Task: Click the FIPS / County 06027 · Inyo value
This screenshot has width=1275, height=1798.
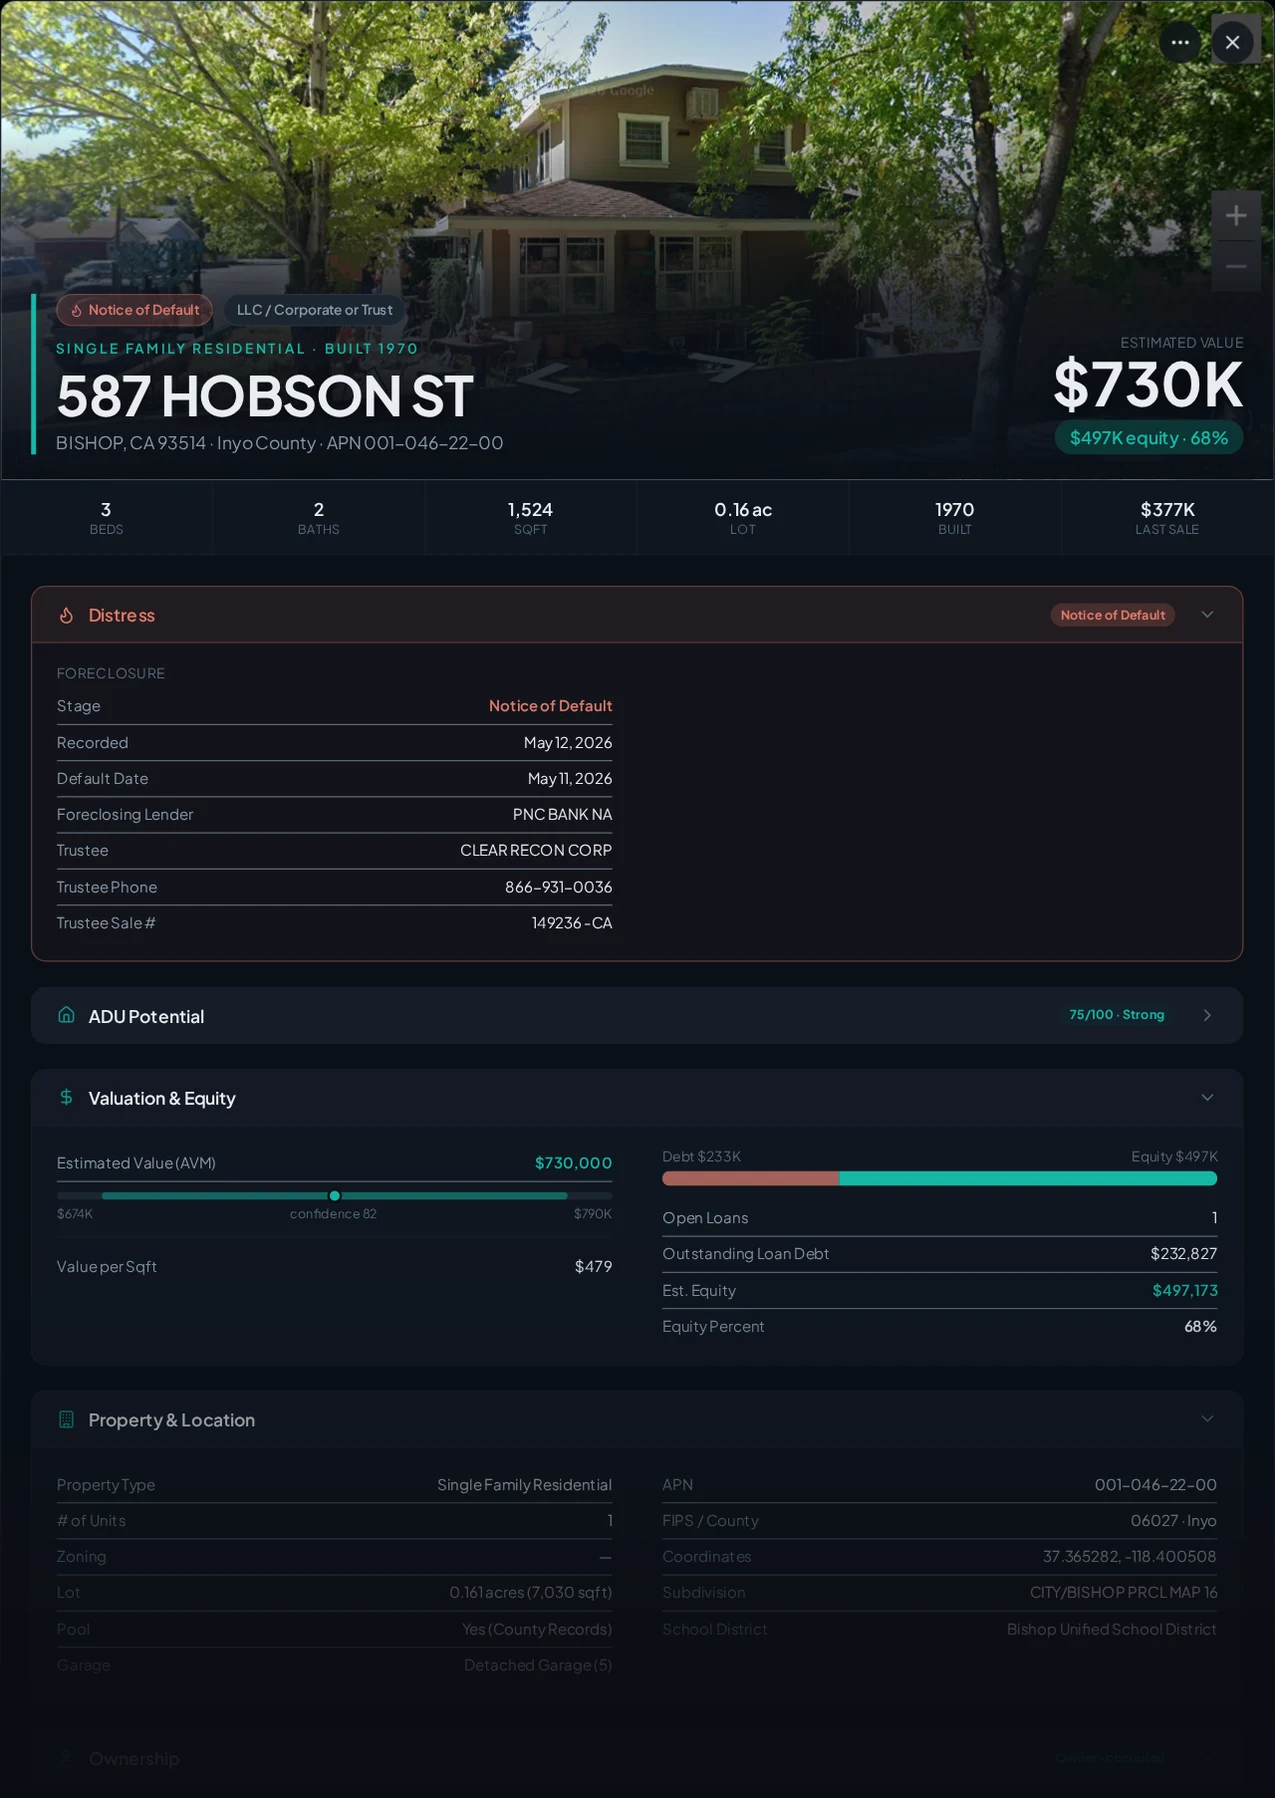Action: (1173, 1521)
